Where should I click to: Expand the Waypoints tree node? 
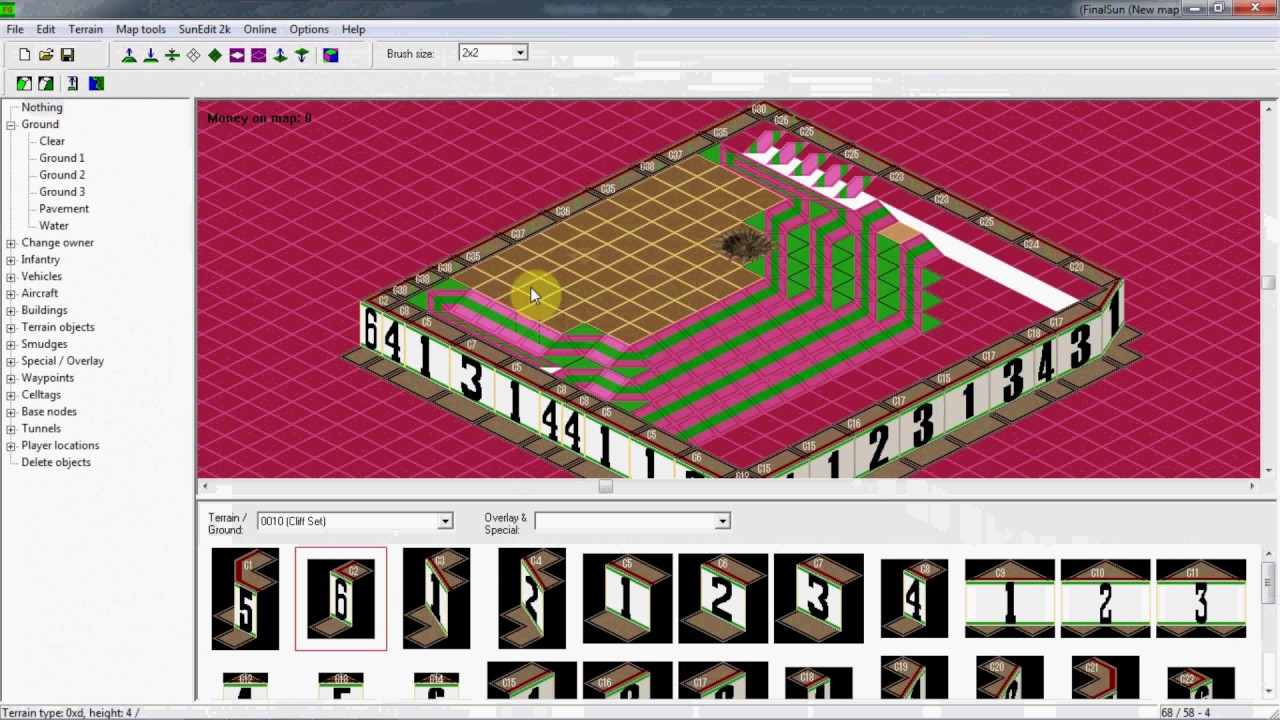11,379
